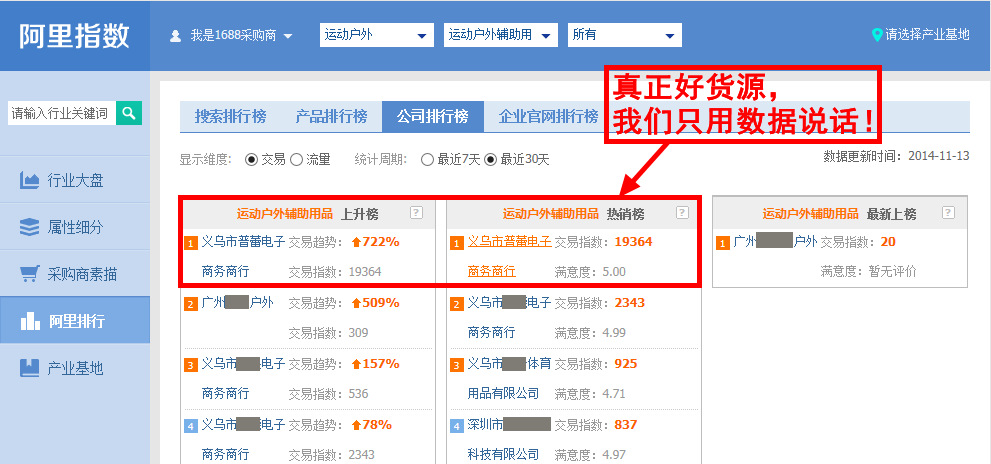Click rank 3 badge in the 上升榜 list
Image resolution: width=991 pixels, height=464 pixels.
tap(191, 365)
